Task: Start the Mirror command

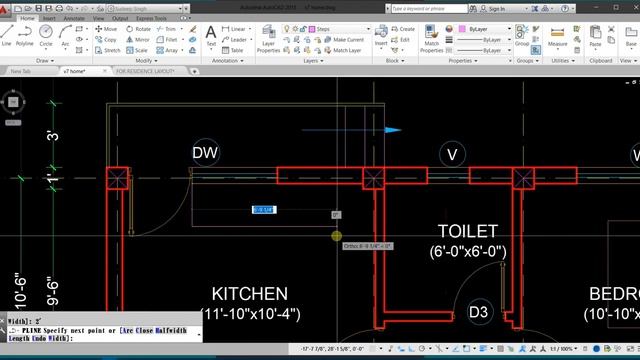Action: 138,40
